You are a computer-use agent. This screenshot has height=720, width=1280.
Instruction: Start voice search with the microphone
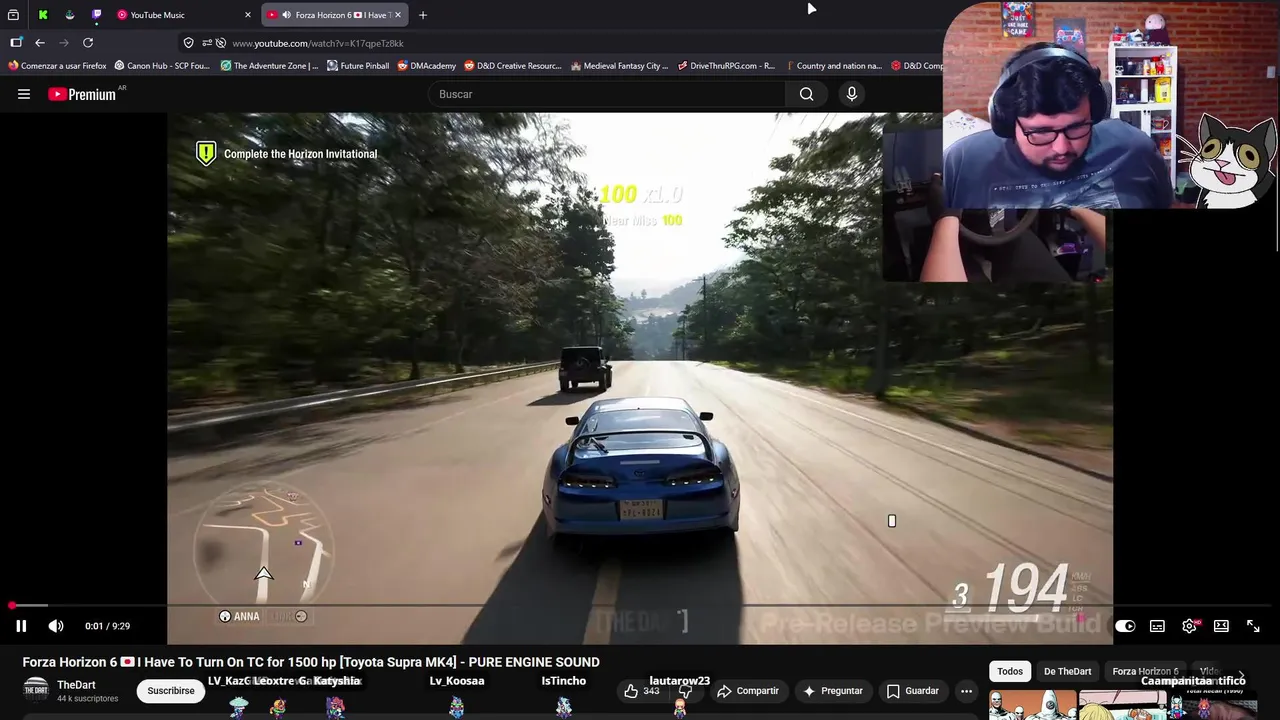(852, 94)
